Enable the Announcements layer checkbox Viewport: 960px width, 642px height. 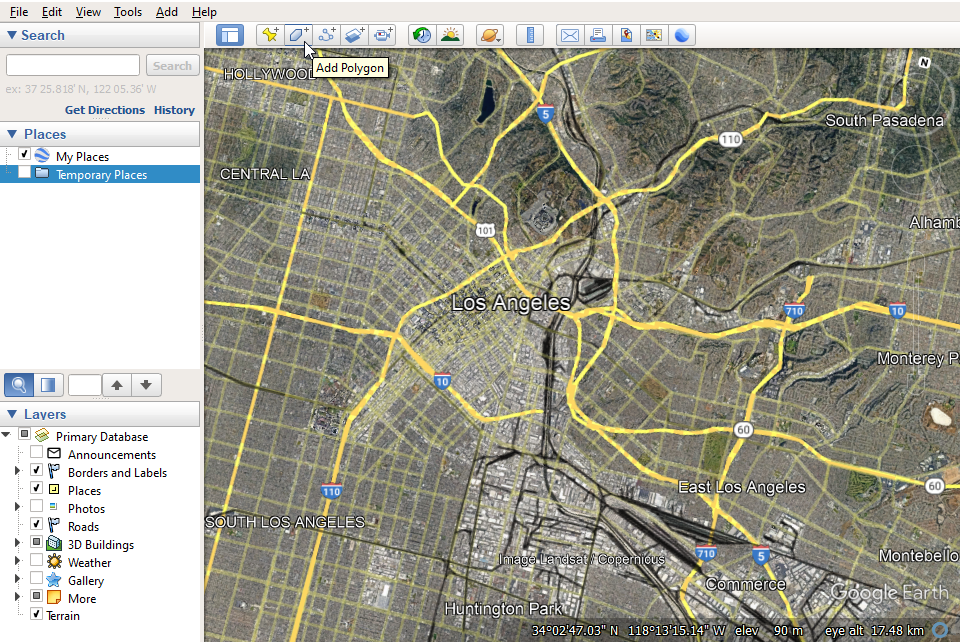coord(37,452)
